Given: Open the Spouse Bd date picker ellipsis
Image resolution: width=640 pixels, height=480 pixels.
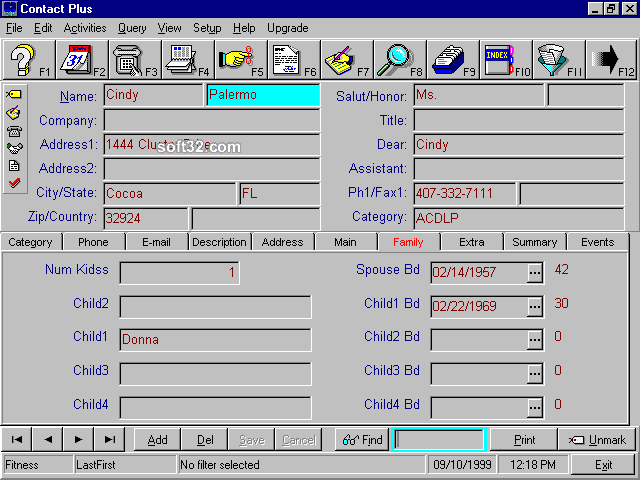Looking at the screenshot, I should 534,273.
